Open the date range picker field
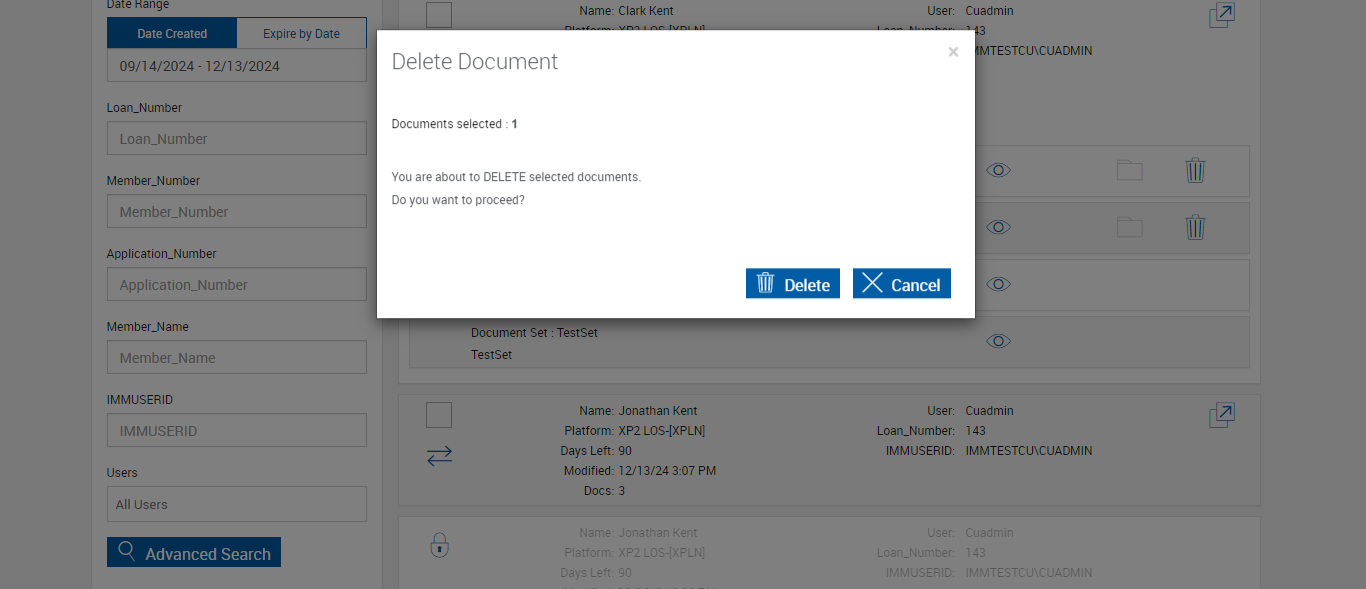 [237, 66]
